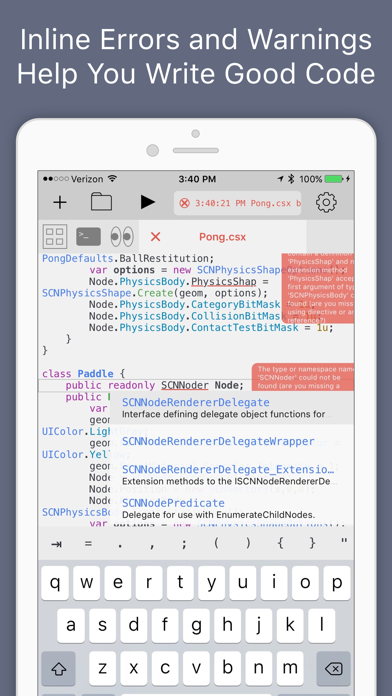Tap the x key on keyboard
Viewport: 392px width, 696px height.
pos(134,668)
